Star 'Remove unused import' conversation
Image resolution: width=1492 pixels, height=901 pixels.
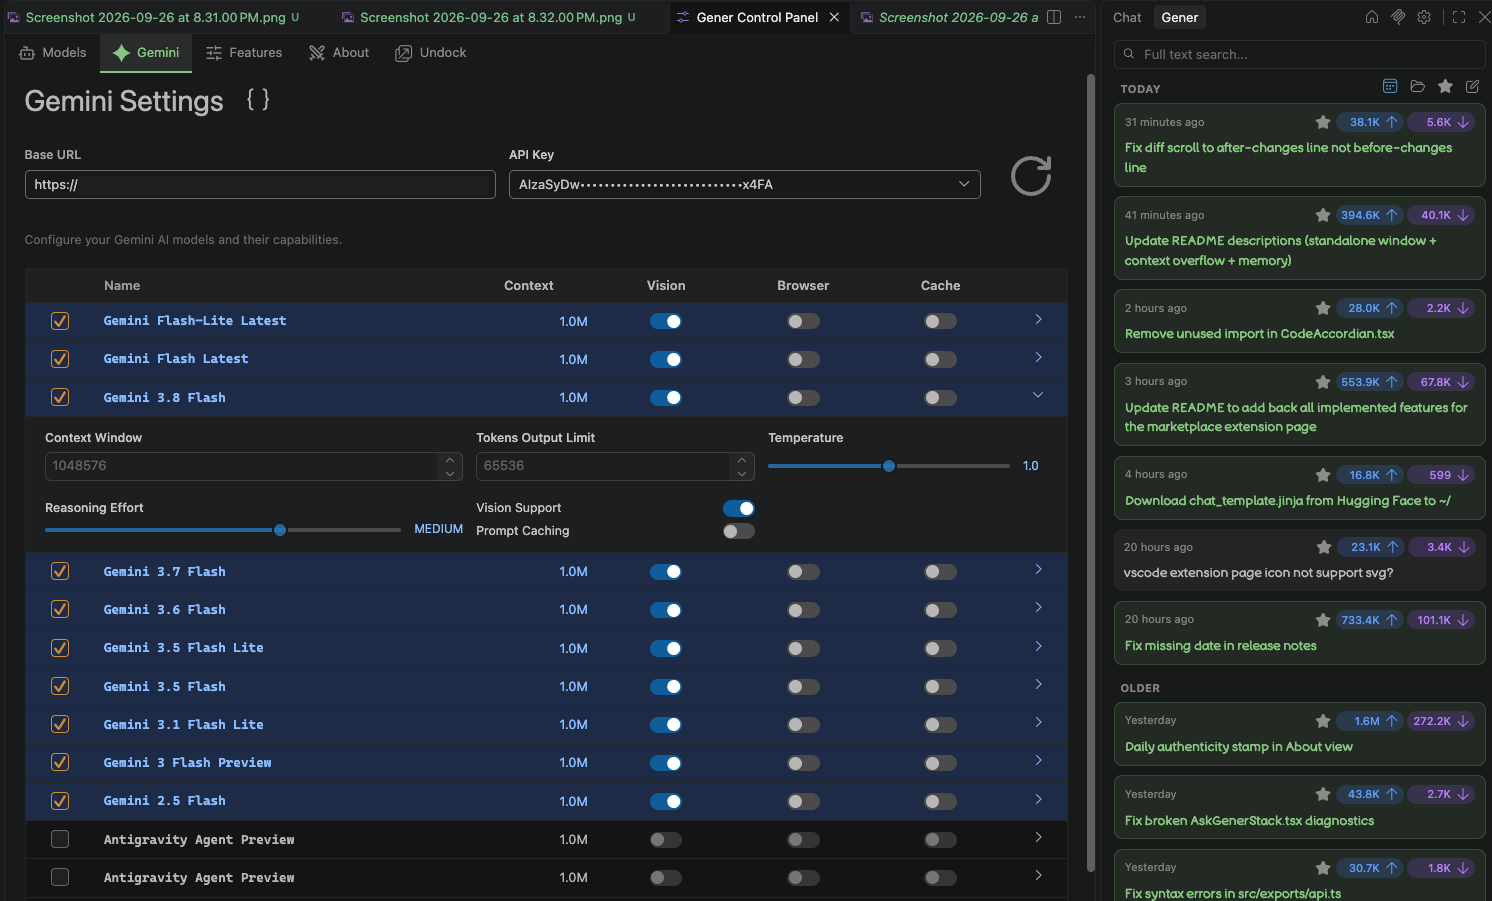click(1323, 308)
